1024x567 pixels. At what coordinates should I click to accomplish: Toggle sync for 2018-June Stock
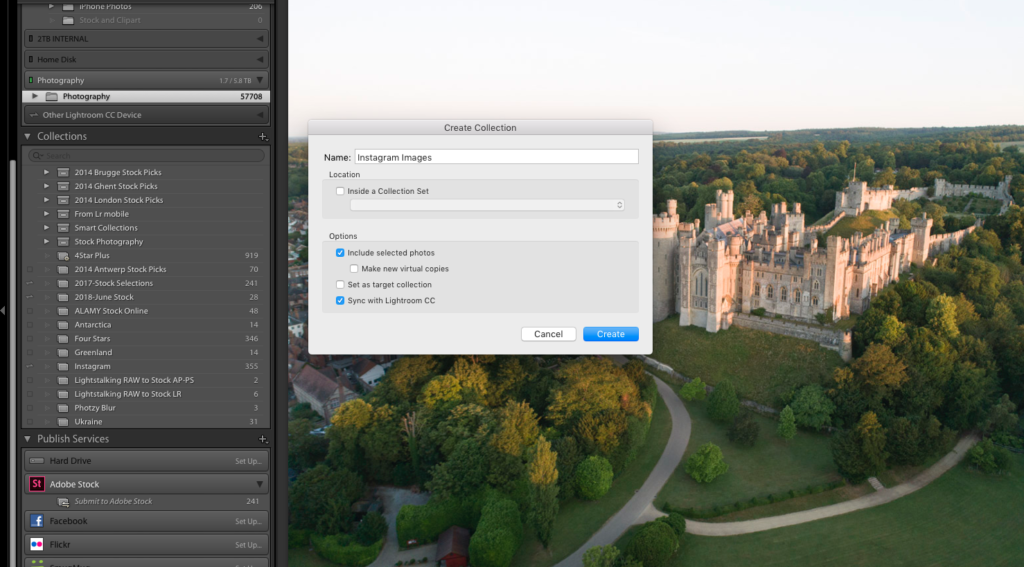point(29,297)
